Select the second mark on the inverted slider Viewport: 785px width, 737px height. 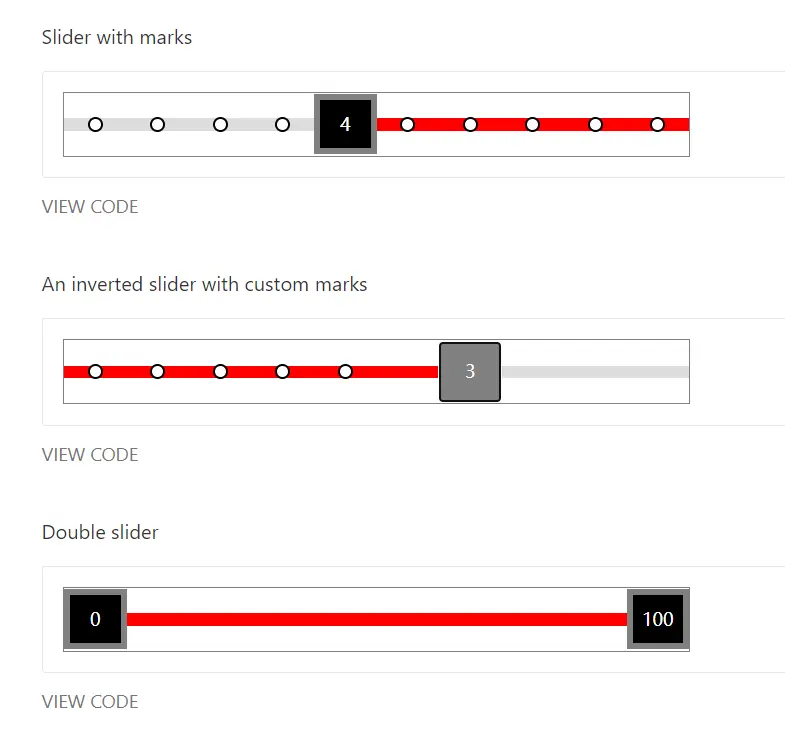[157, 372]
